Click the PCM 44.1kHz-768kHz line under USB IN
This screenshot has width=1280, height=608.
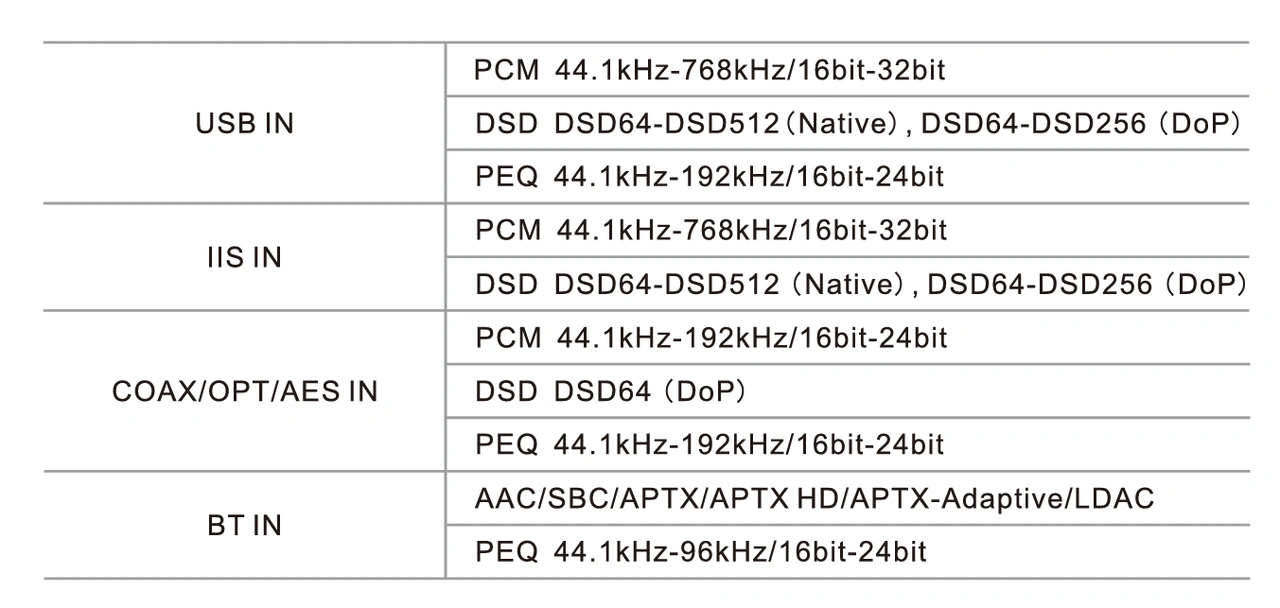(x=710, y=70)
